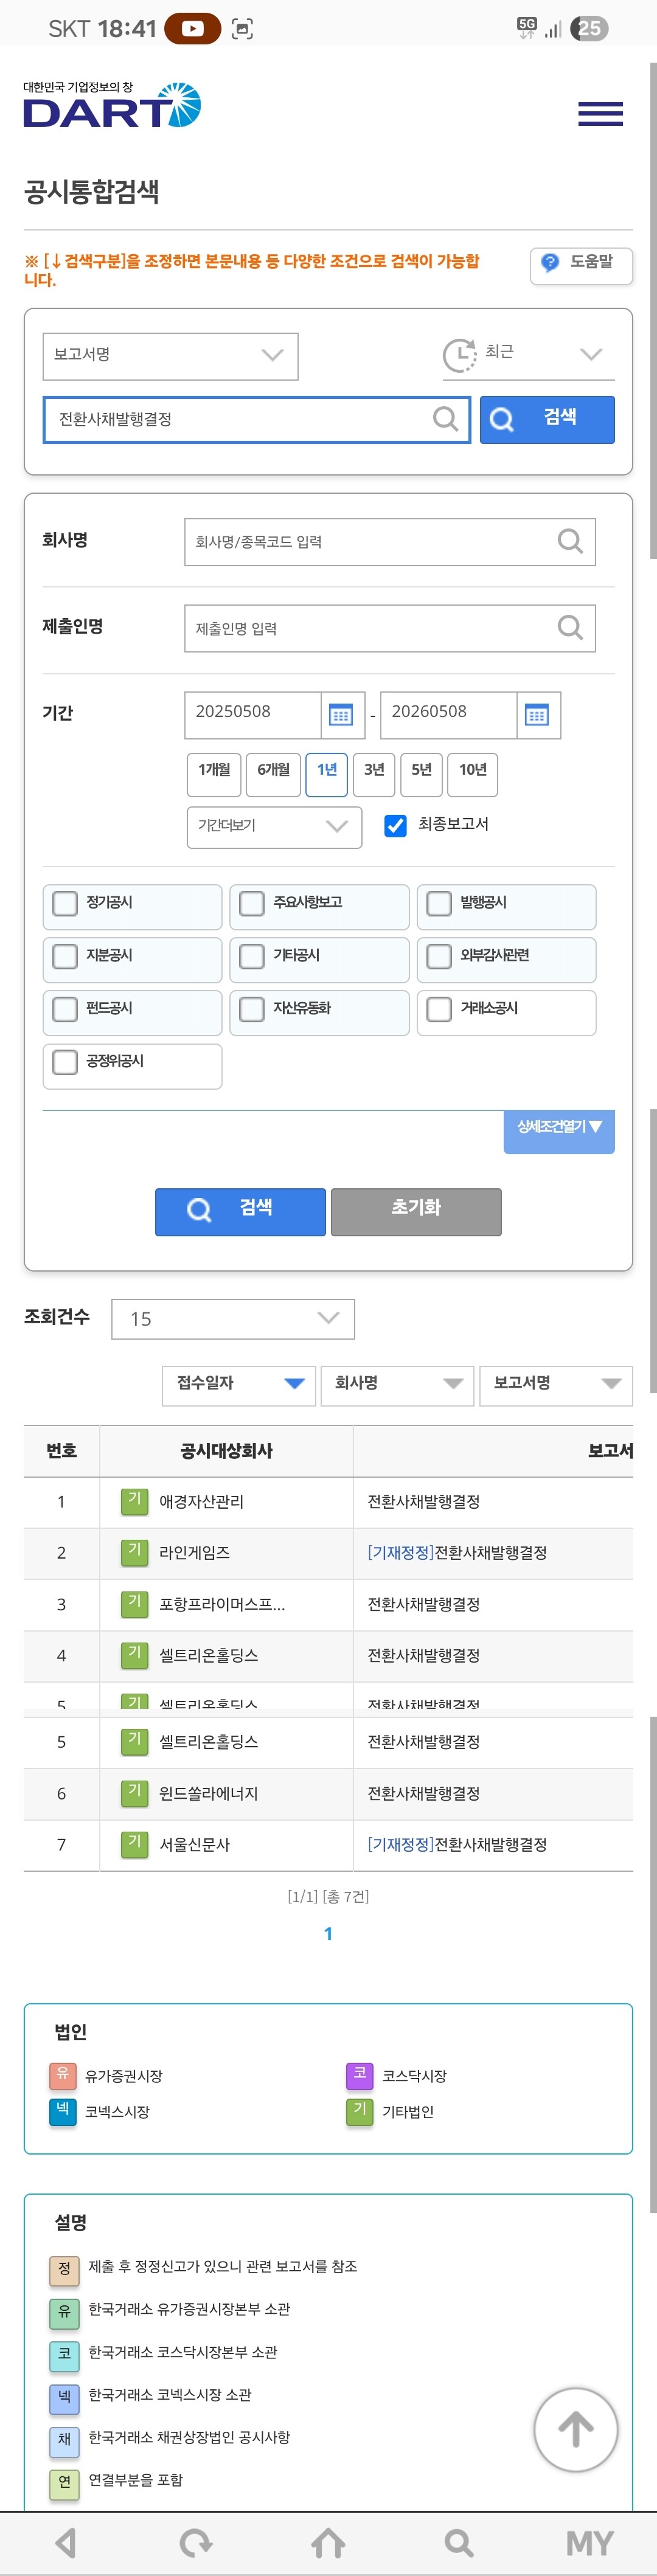Uncheck the 최종보고서 checkbox
The height and width of the screenshot is (2576, 657).
(396, 825)
